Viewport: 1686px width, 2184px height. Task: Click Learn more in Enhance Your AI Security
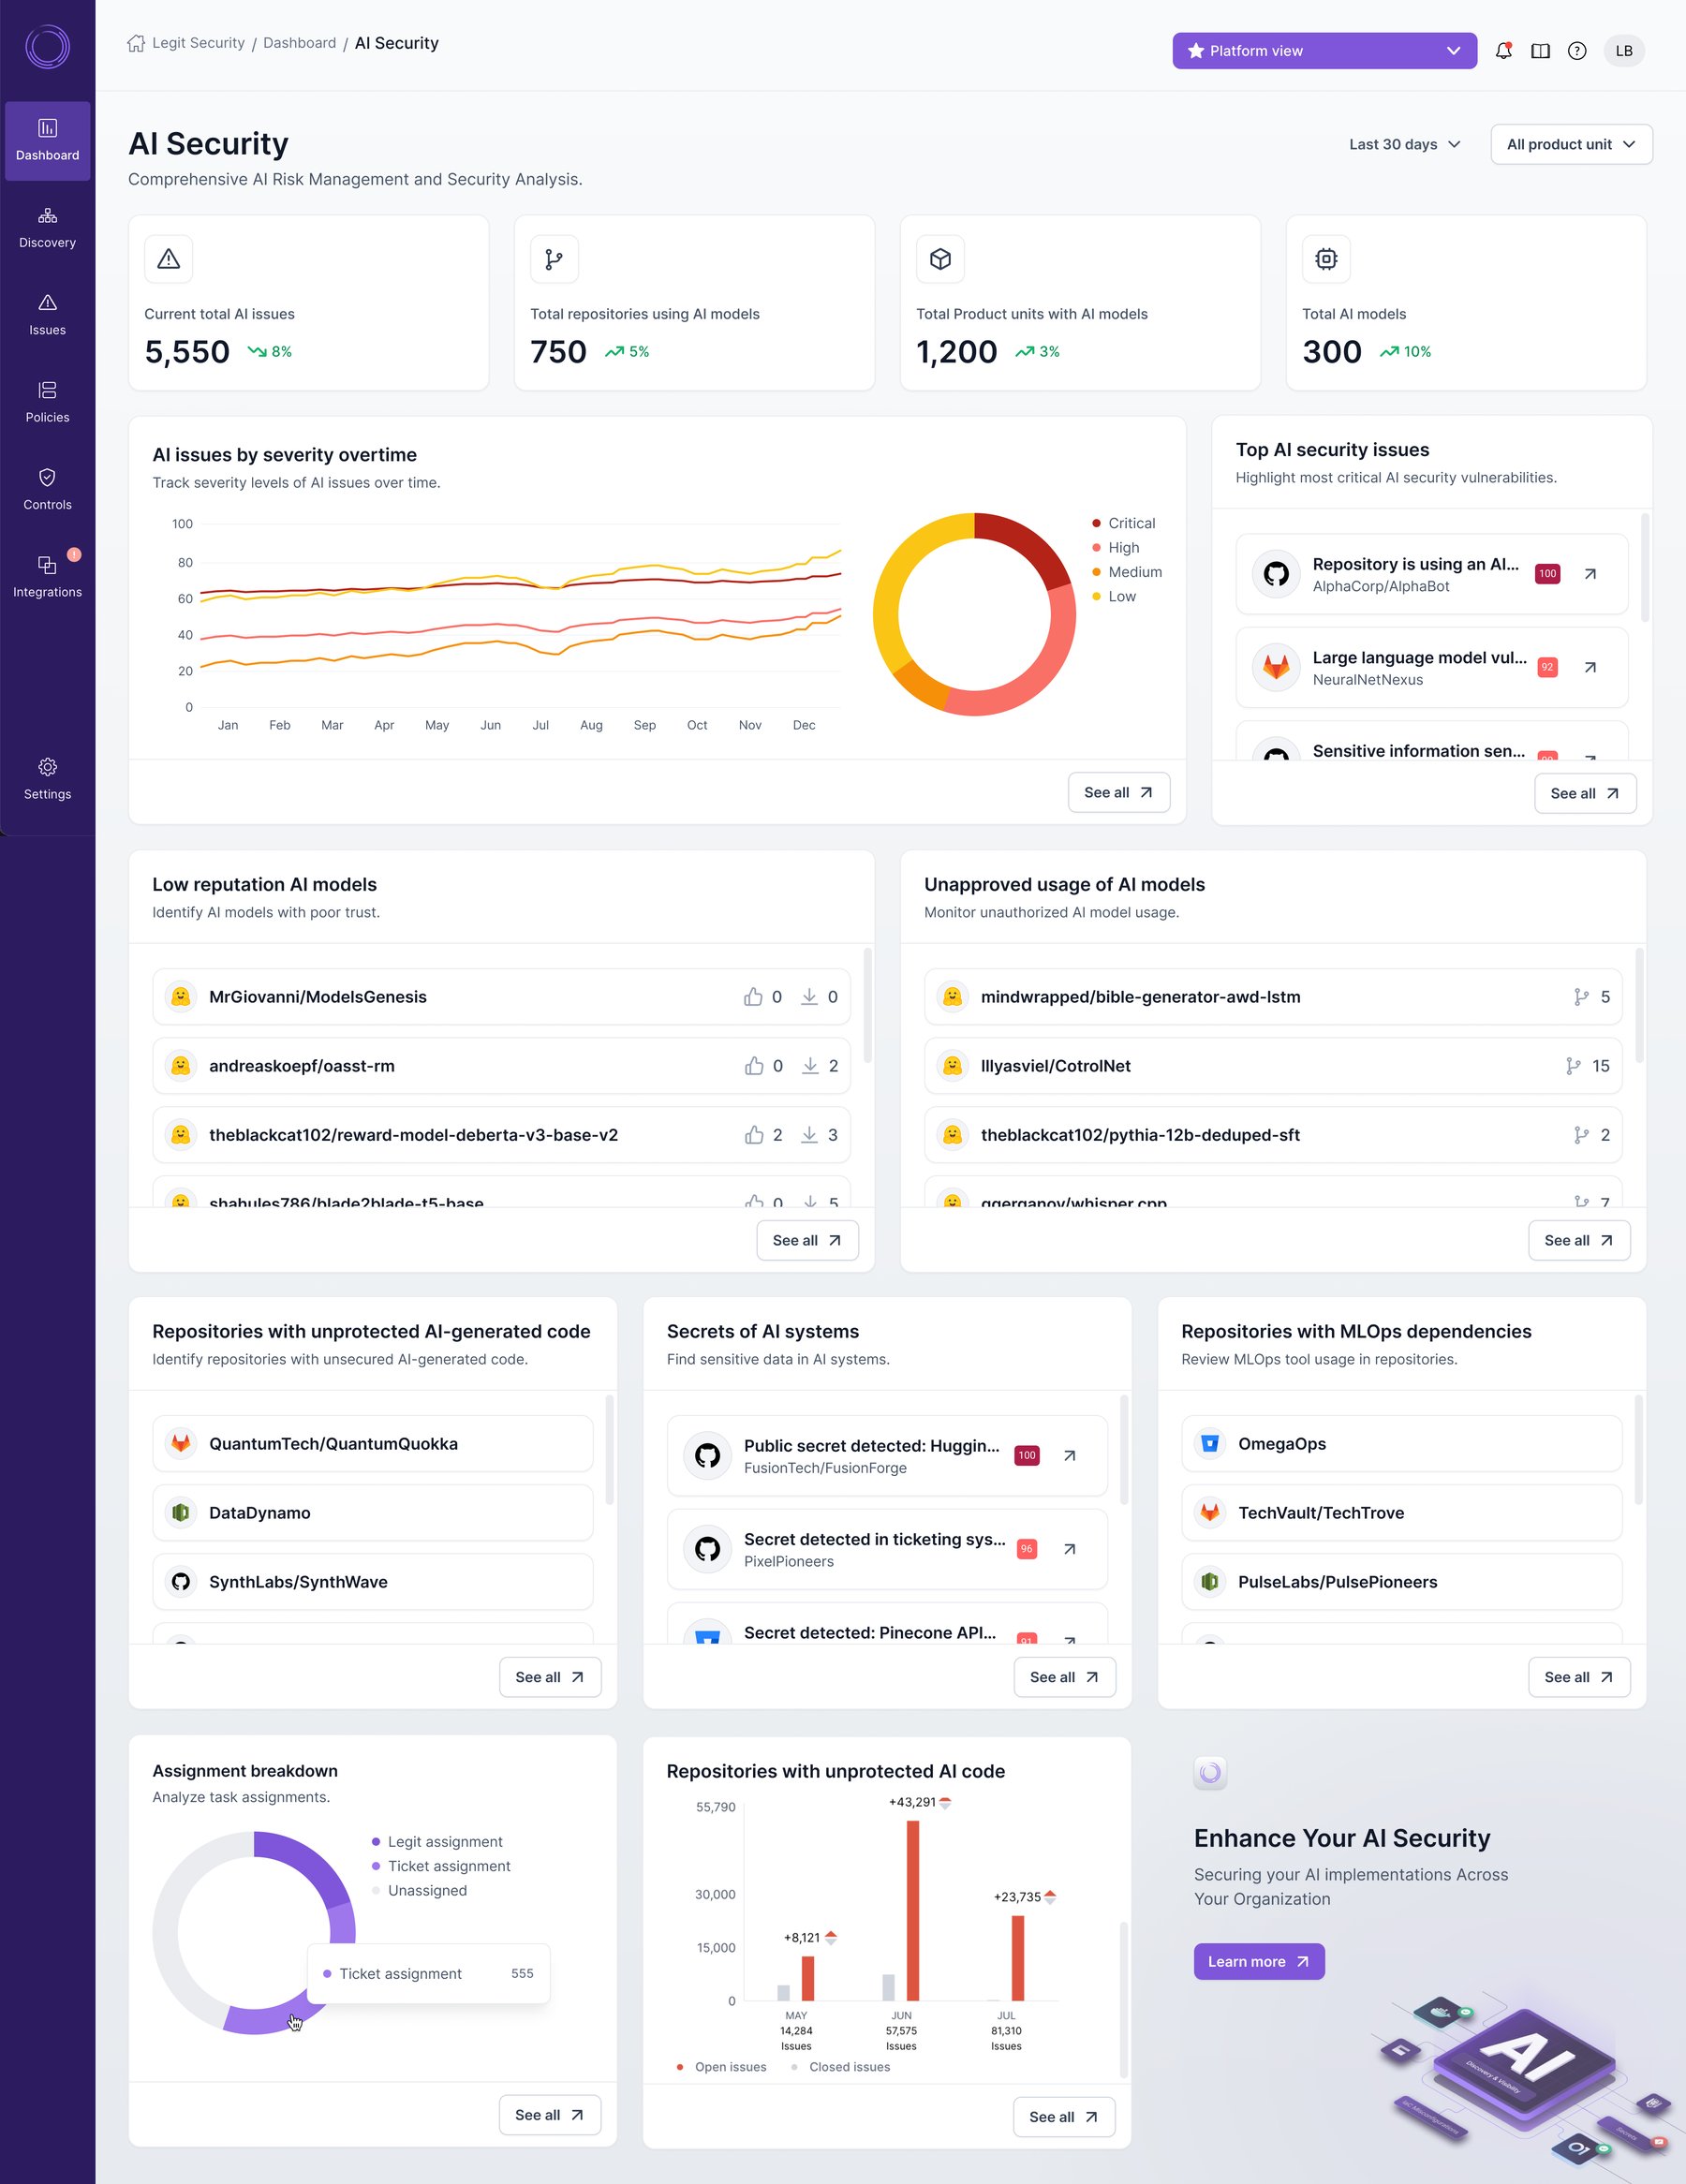[x=1258, y=1961]
